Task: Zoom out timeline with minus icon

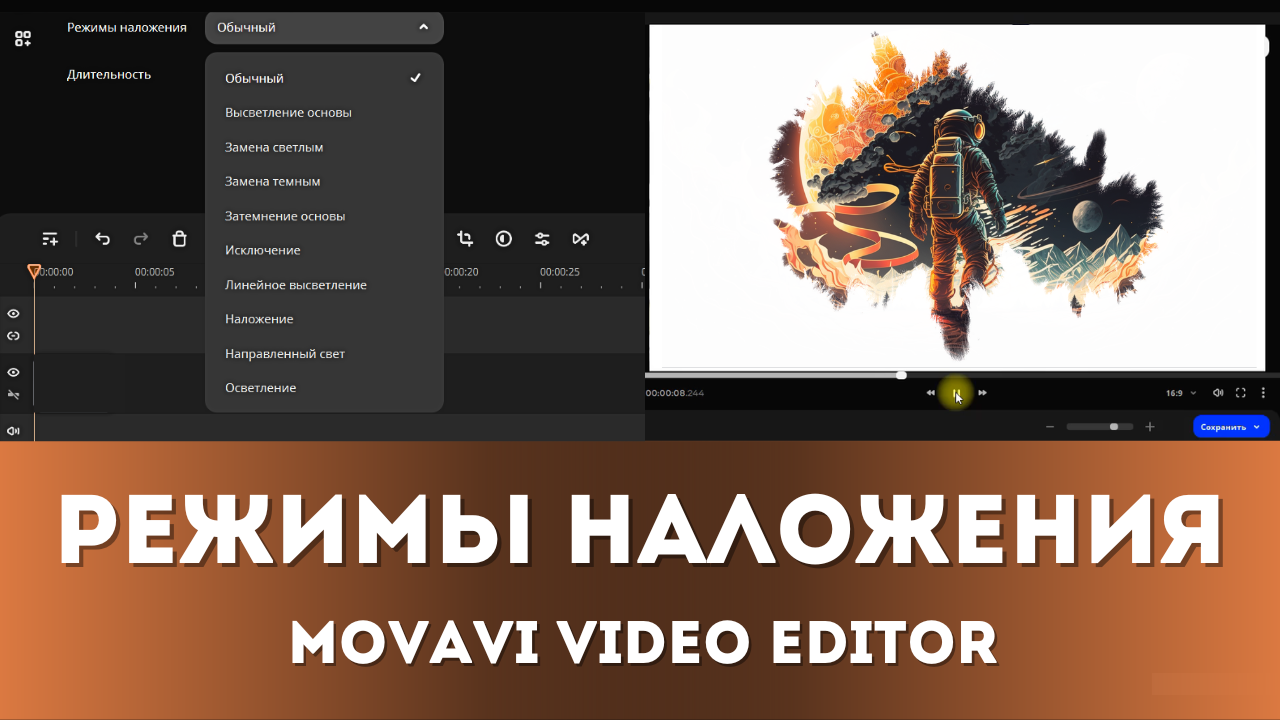Action: tap(1050, 427)
